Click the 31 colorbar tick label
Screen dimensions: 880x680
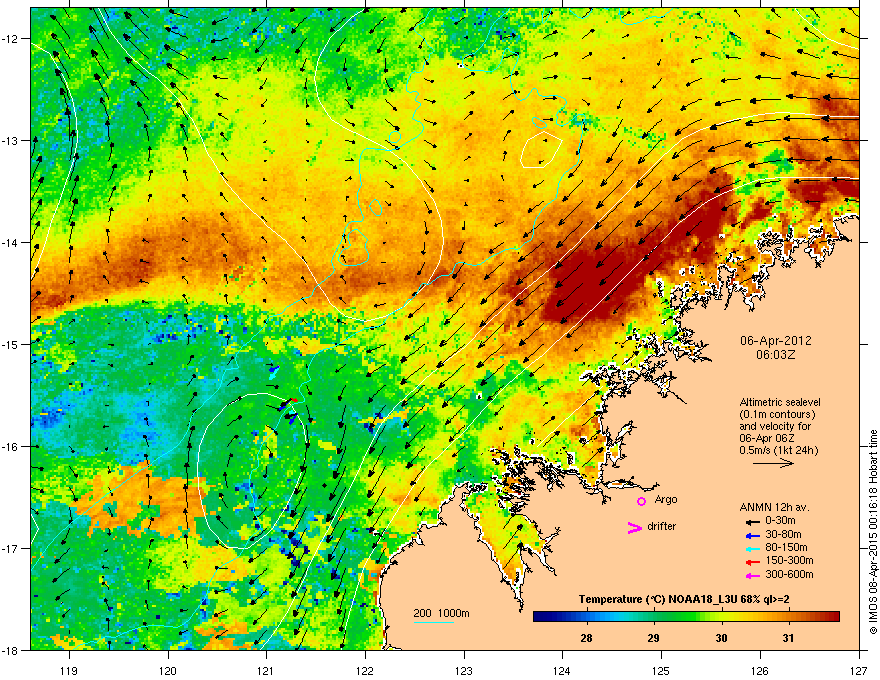(x=788, y=638)
